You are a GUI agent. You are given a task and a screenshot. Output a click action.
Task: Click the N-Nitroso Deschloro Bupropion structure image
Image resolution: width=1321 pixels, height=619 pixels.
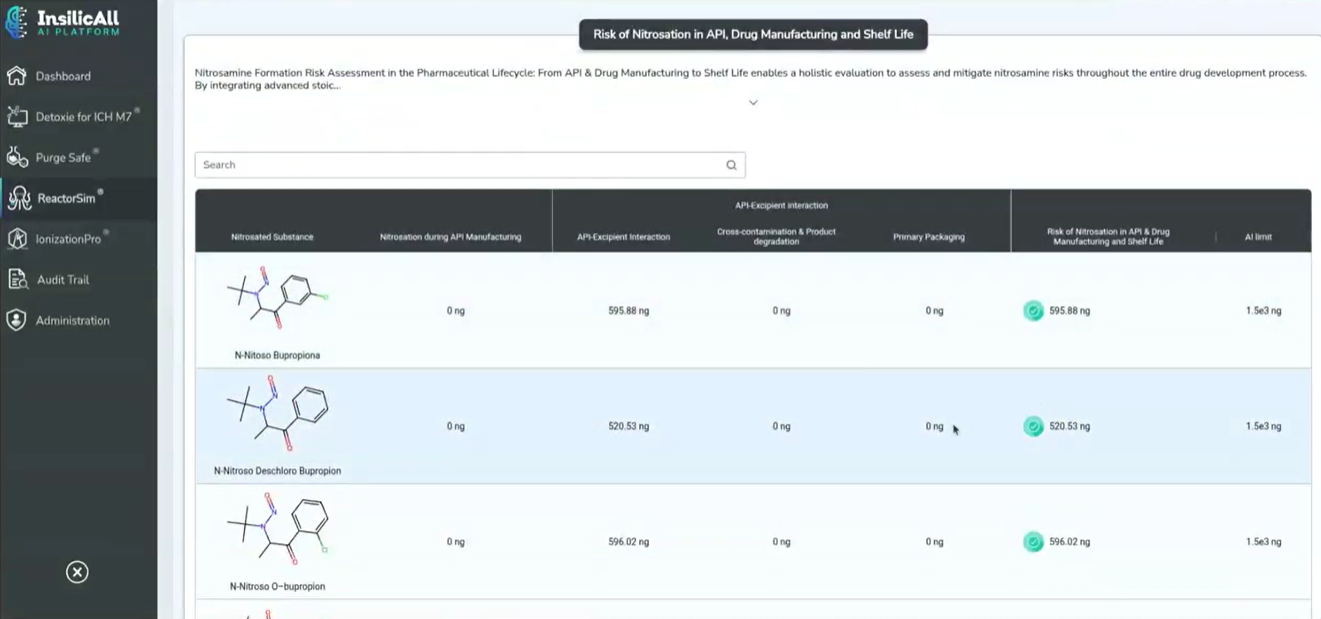277,415
